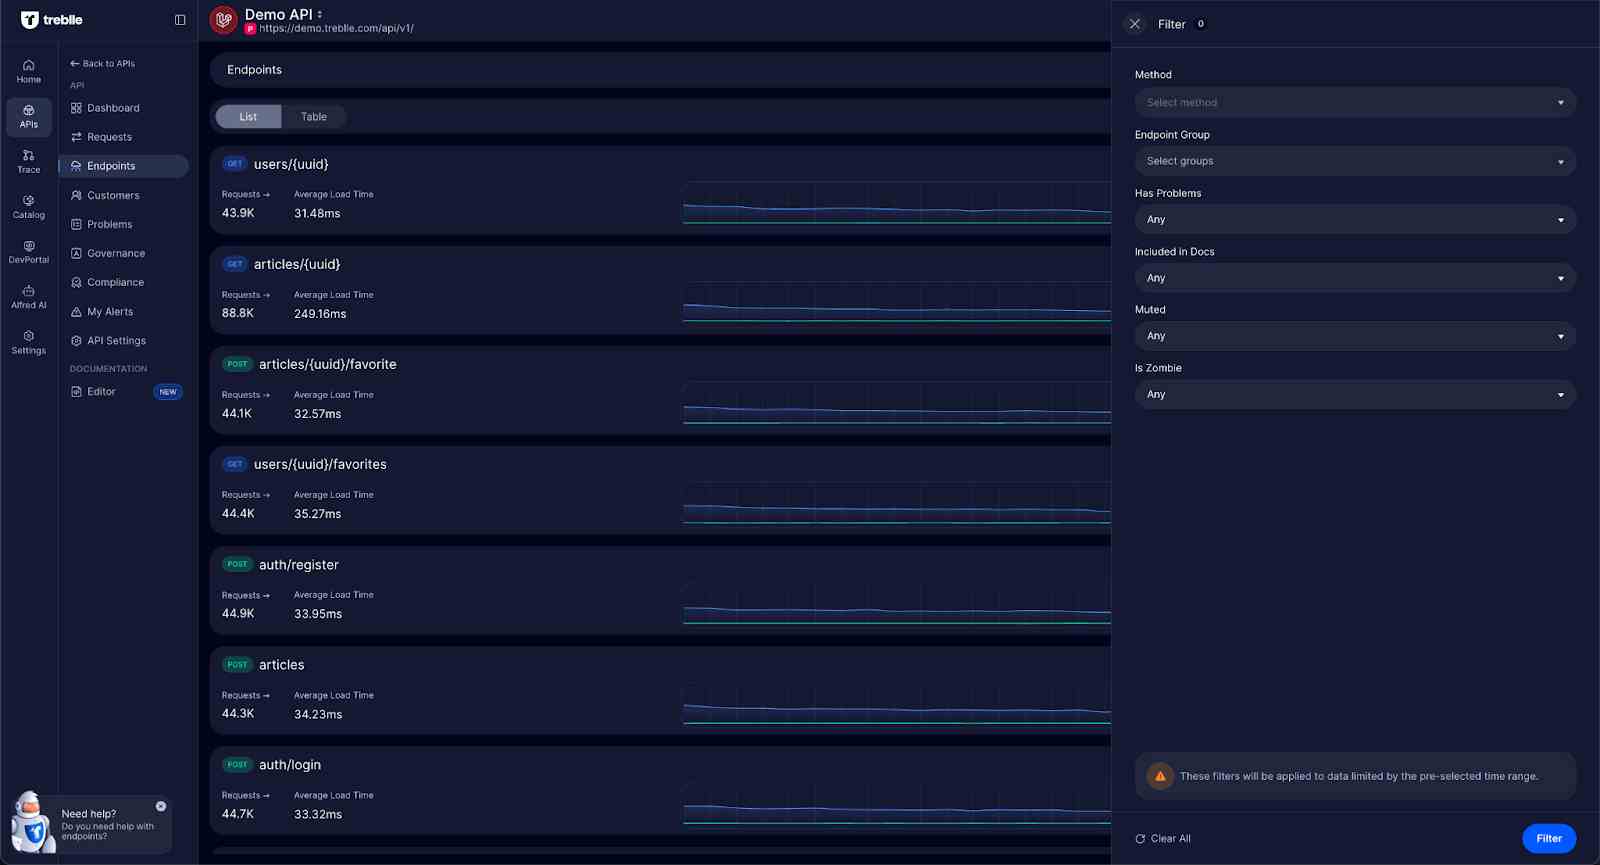
Task: Go Back to APIs
Action: [102, 63]
